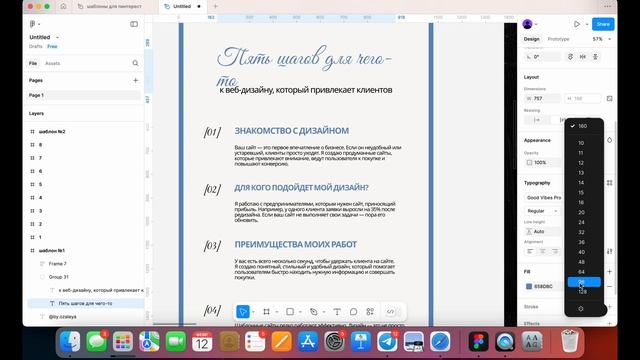The height and width of the screenshot is (360, 640).
Task: Open Finder in the Dock
Action: point(70,342)
